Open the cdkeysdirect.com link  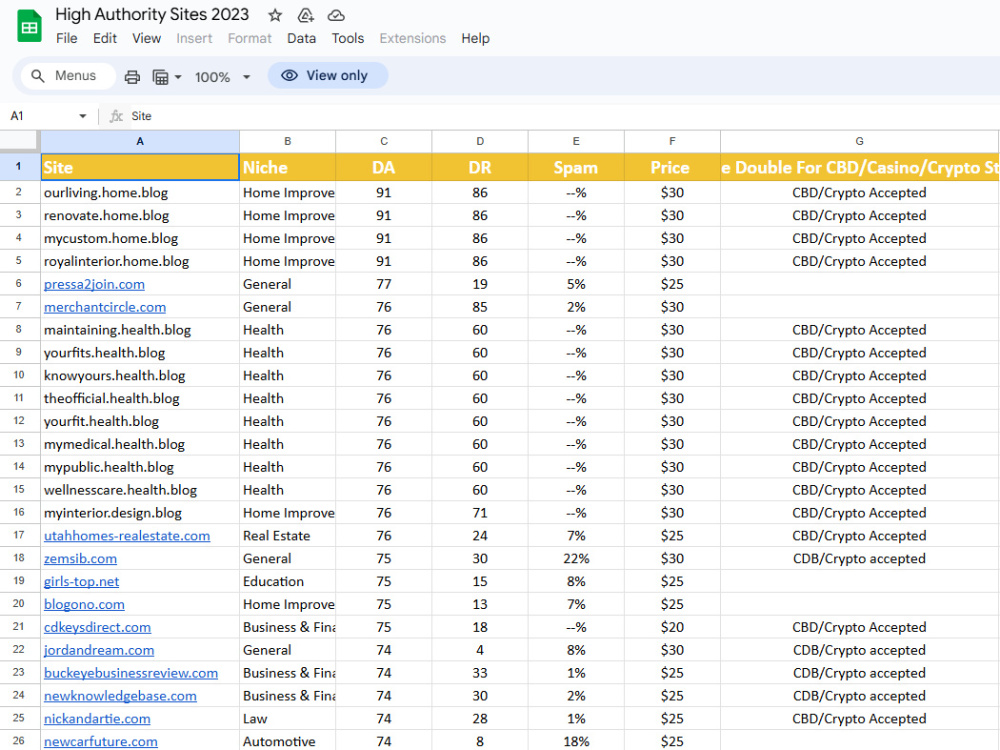(98, 628)
